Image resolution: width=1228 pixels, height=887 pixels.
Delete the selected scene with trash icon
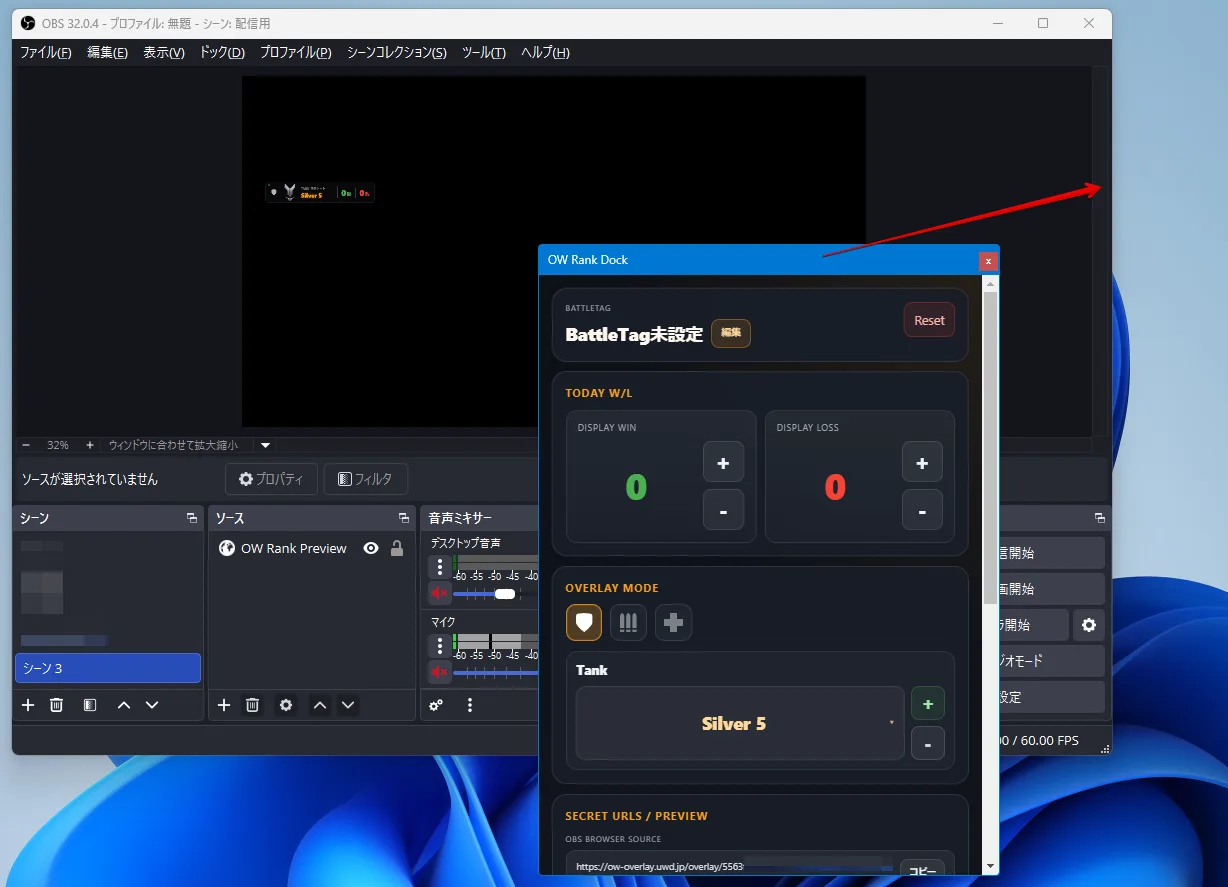click(57, 705)
